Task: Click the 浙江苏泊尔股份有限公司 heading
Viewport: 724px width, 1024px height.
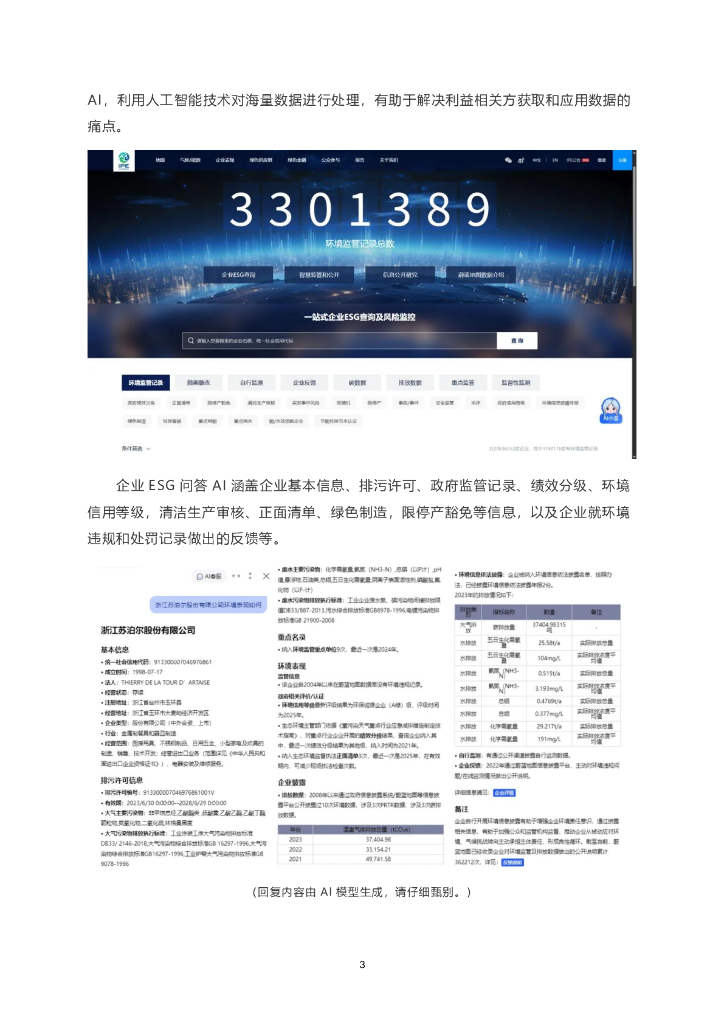Action: point(148,631)
